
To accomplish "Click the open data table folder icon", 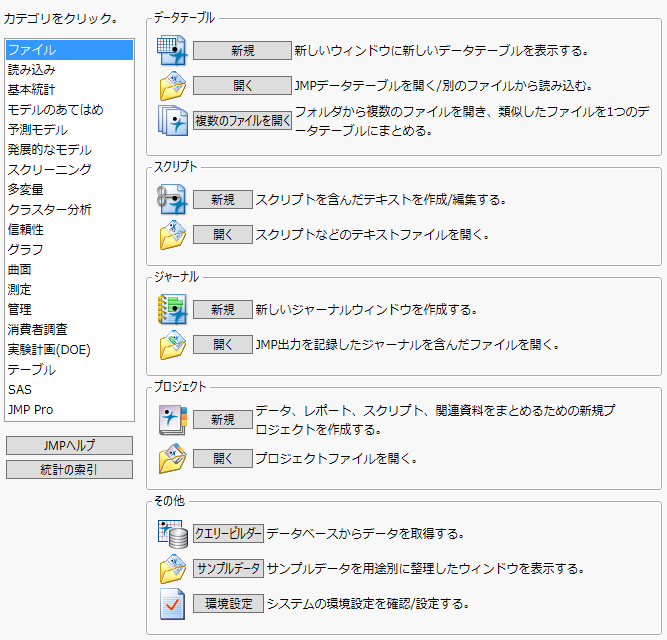I will tap(172, 85).
